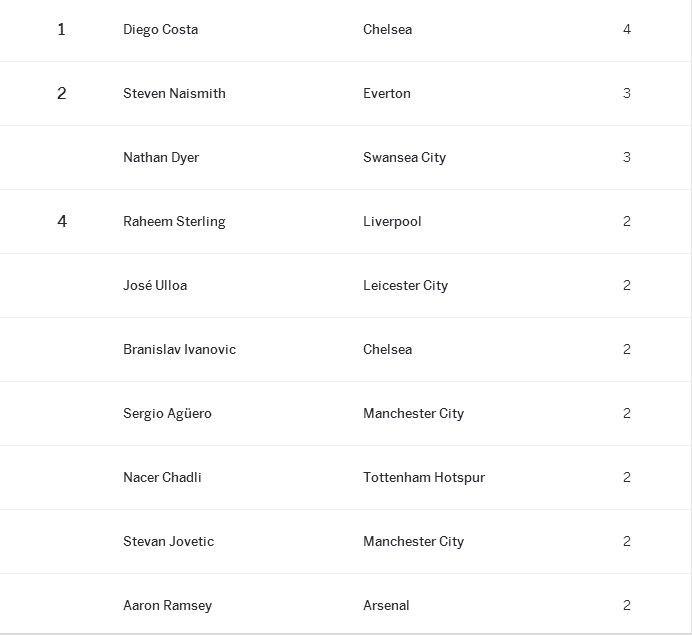This screenshot has width=692, height=635.
Task: Open Liverpool club link
Action: coord(392,222)
